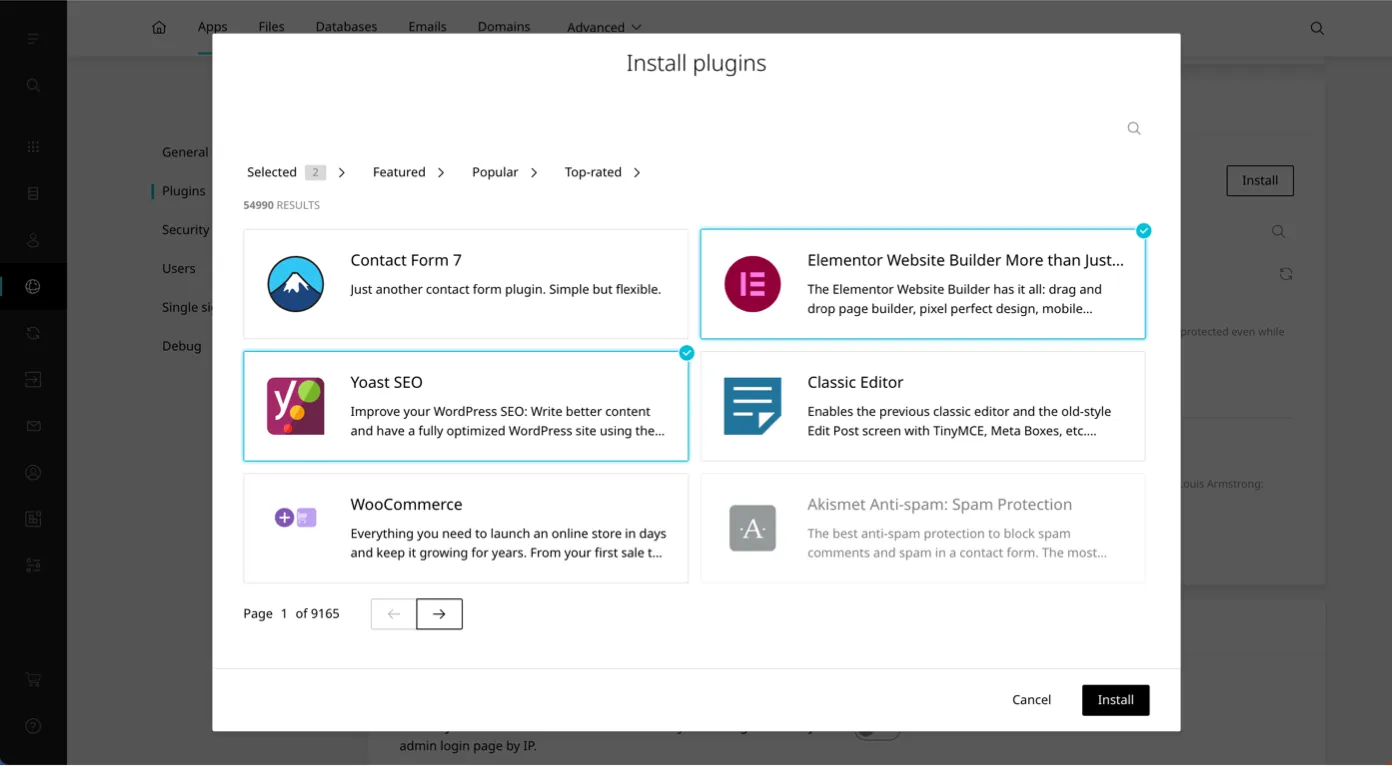
Task: Click the Elementor logo icon
Action: (x=752, y=284)
